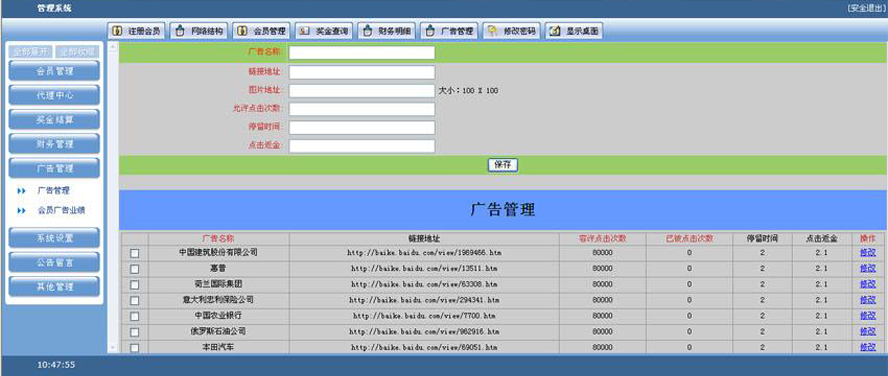The image size is (888, 376).
Task: Click 修改 for 本田汽车 row
Action: (867, 347)
